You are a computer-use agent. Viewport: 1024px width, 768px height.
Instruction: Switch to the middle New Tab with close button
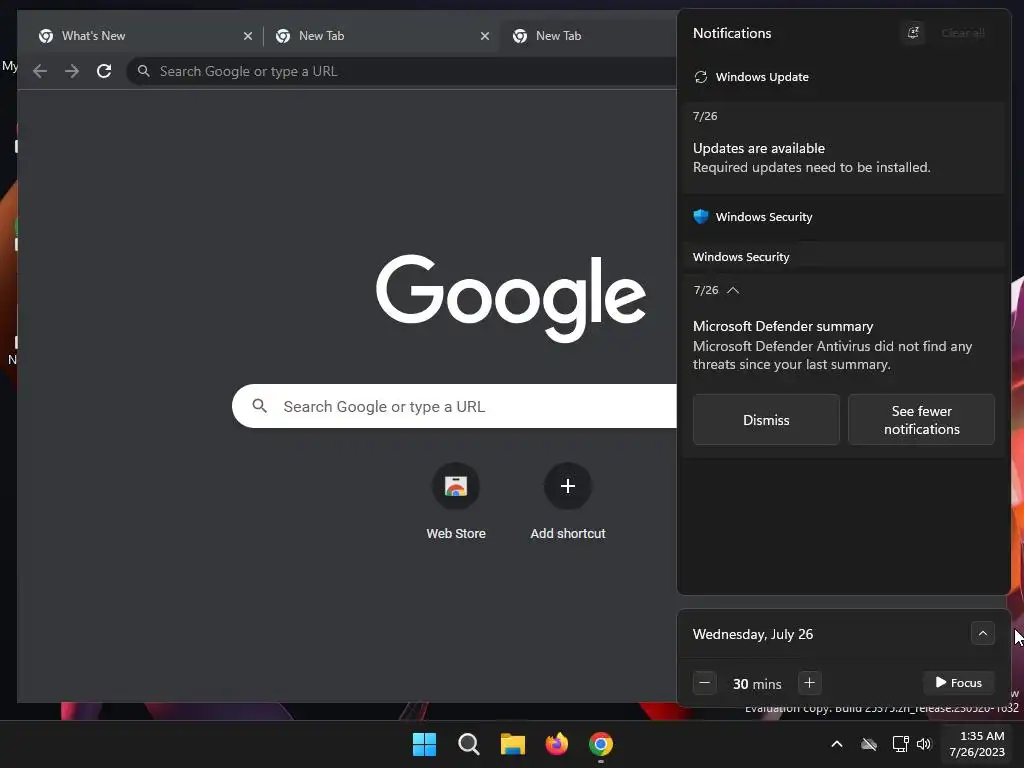(x=382, y=36)
